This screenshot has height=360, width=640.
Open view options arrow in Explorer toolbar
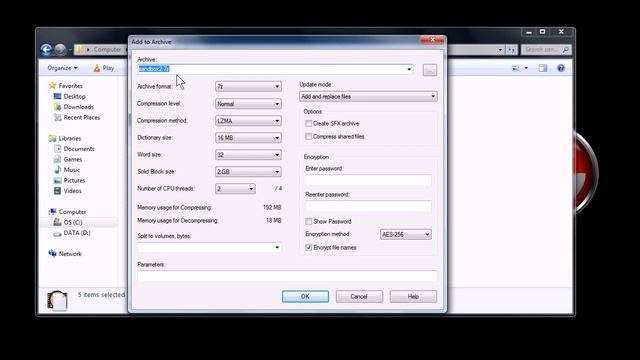point(526,68)
